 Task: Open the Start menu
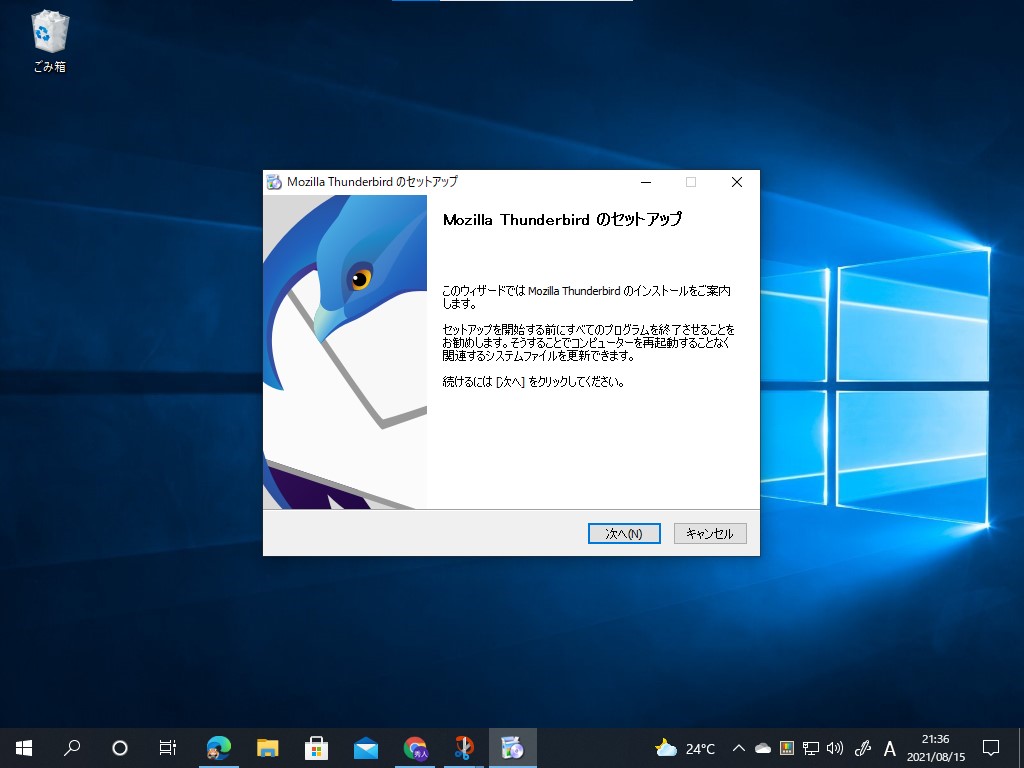(x=23, y=747)
